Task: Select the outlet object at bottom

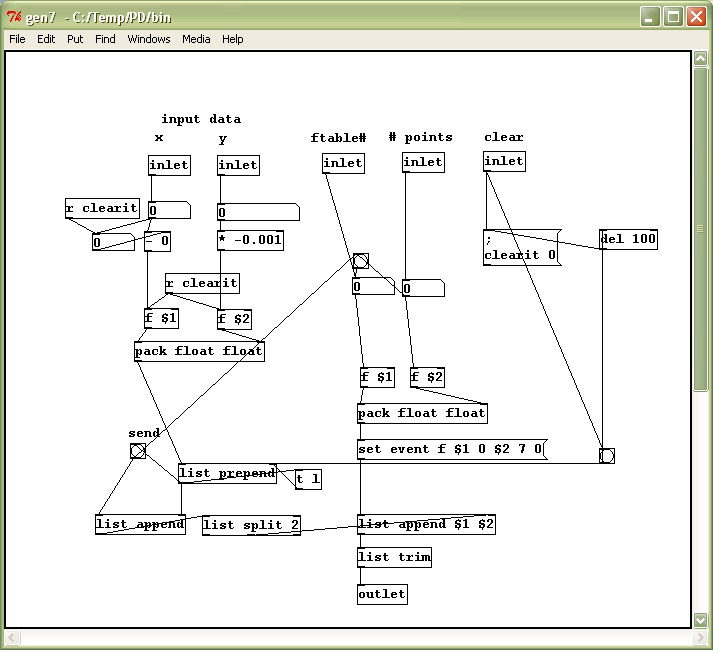Action: [382, 595]
